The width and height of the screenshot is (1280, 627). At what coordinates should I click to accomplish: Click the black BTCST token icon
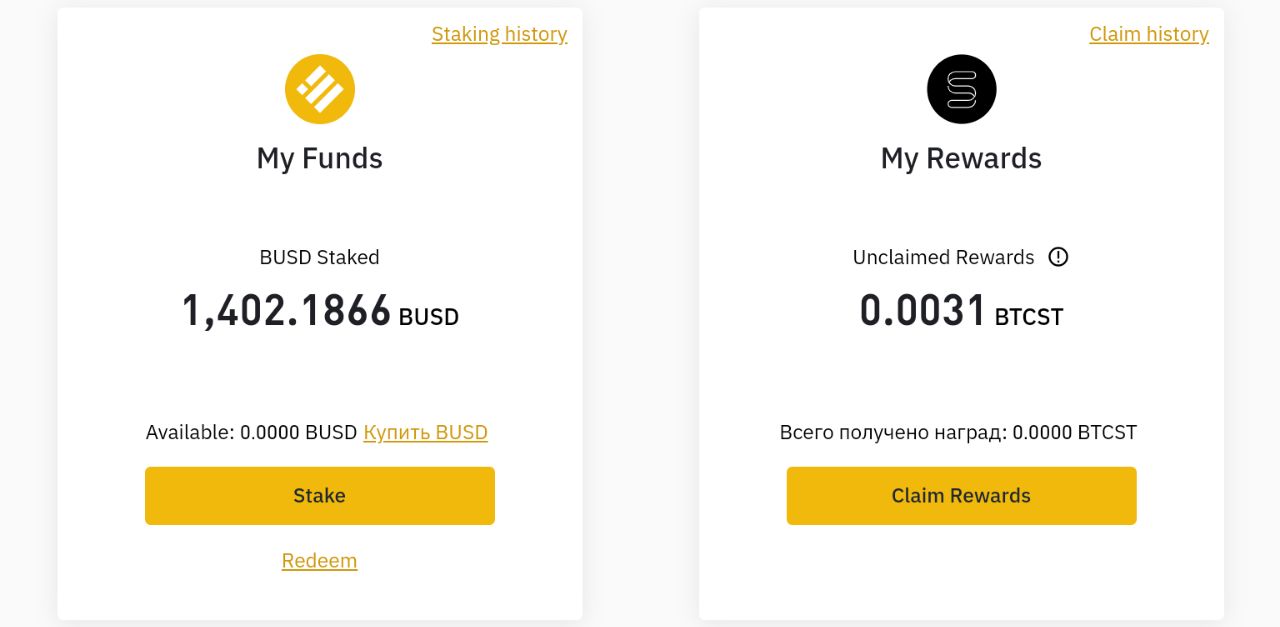pyautogui.click(x=961, y=89)
